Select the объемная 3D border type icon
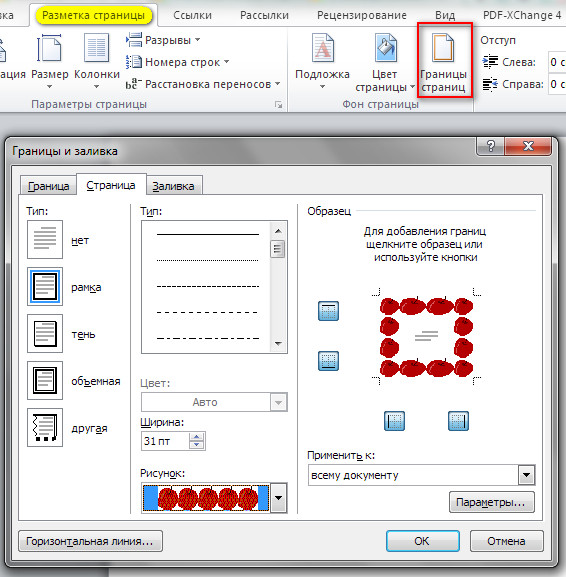Viewport: 566px width, 577px height. pyautogui.click(x=45, y=380)
